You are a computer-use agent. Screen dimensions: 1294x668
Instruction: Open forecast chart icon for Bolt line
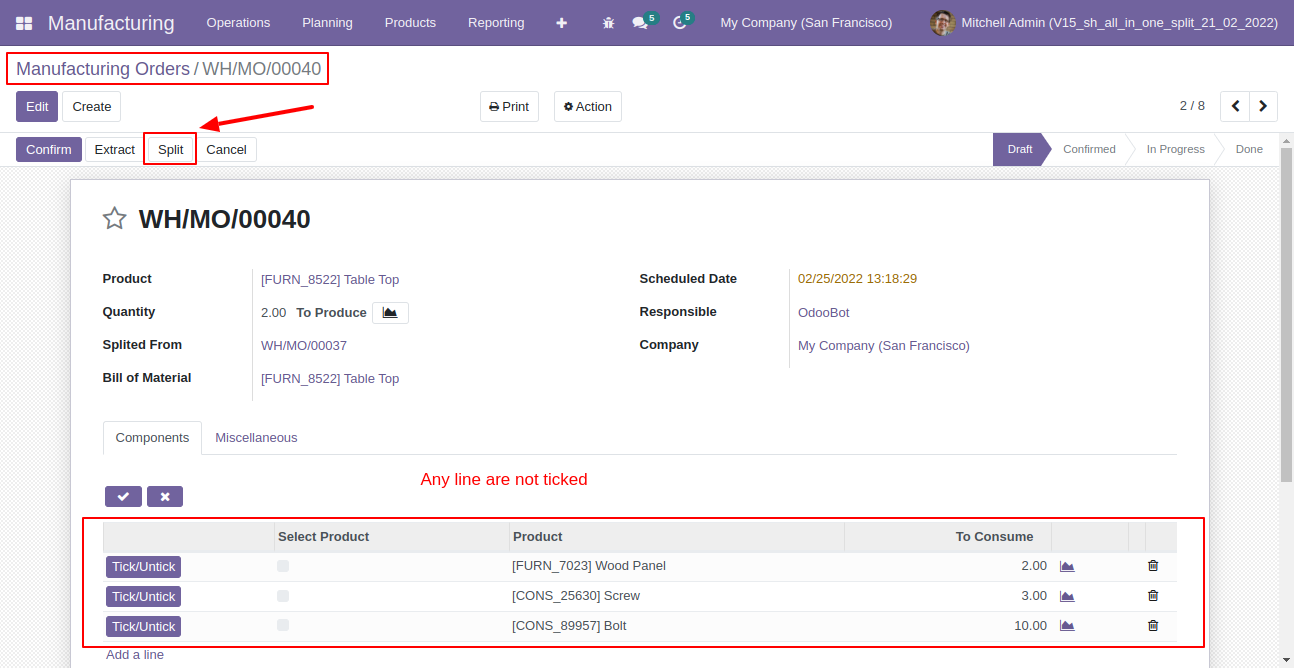click(x=1067, y=626)
